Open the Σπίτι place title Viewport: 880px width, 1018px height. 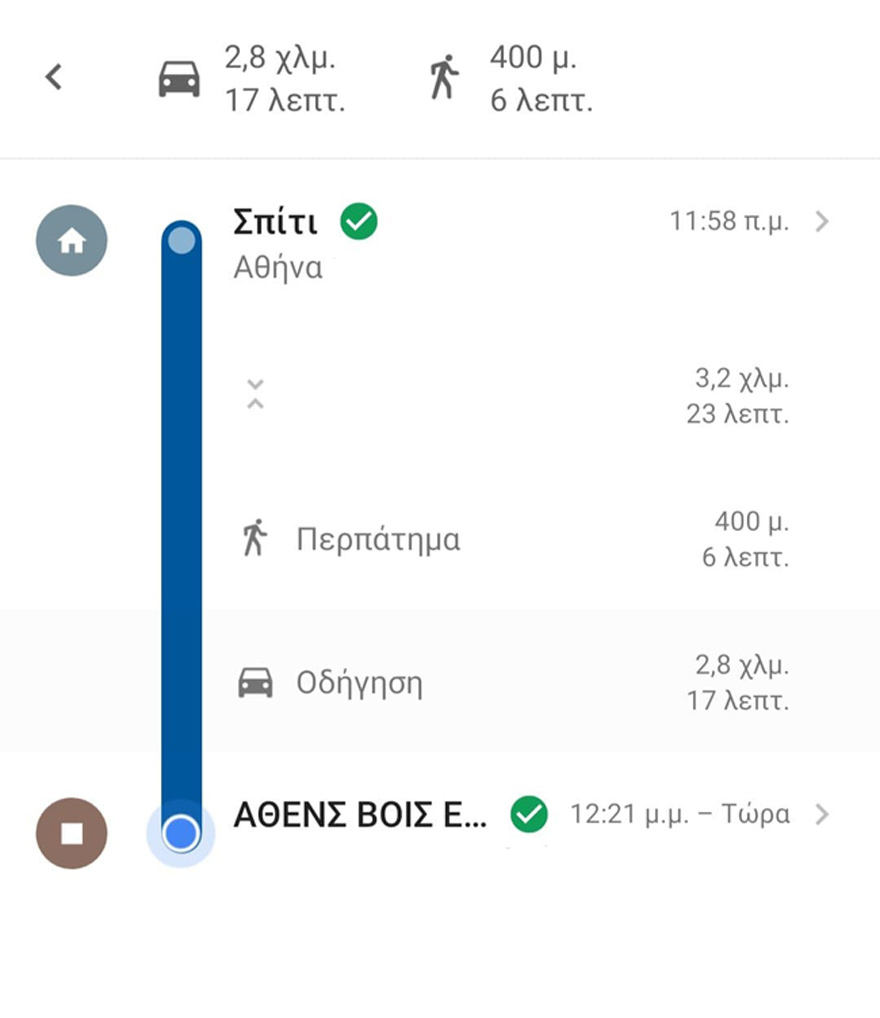coord(275,222)
